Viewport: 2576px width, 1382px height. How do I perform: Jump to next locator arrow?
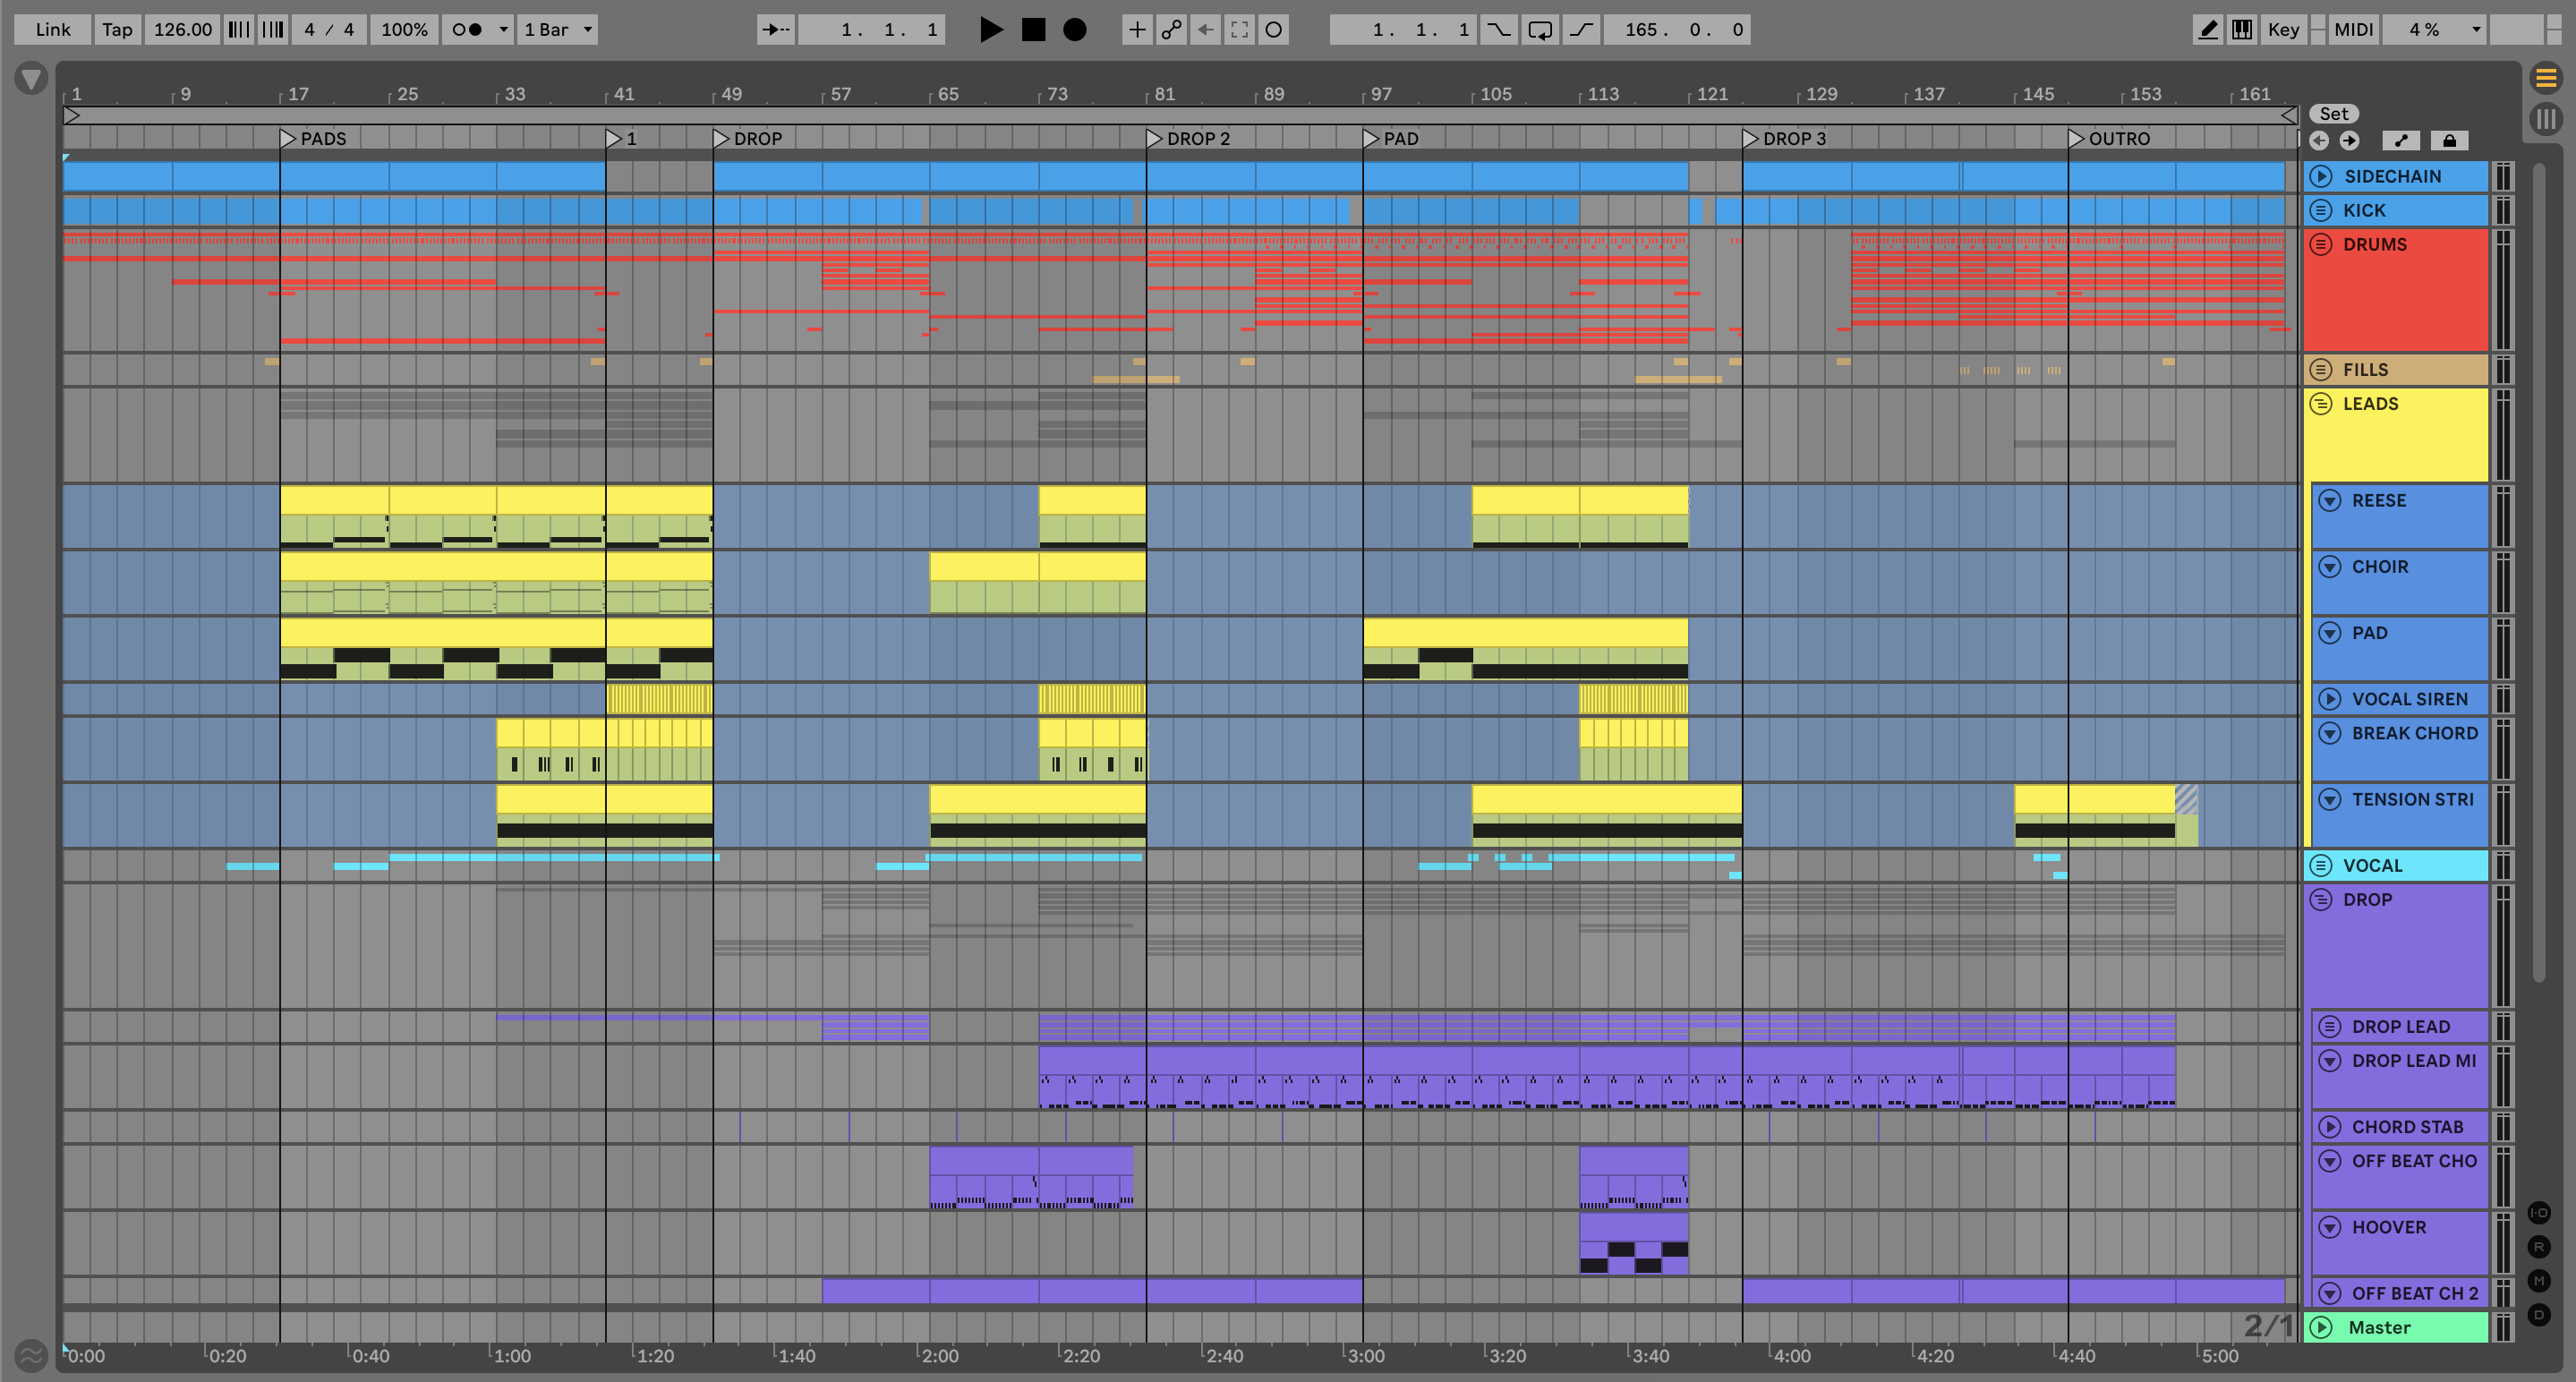[x=2349, y=141]
